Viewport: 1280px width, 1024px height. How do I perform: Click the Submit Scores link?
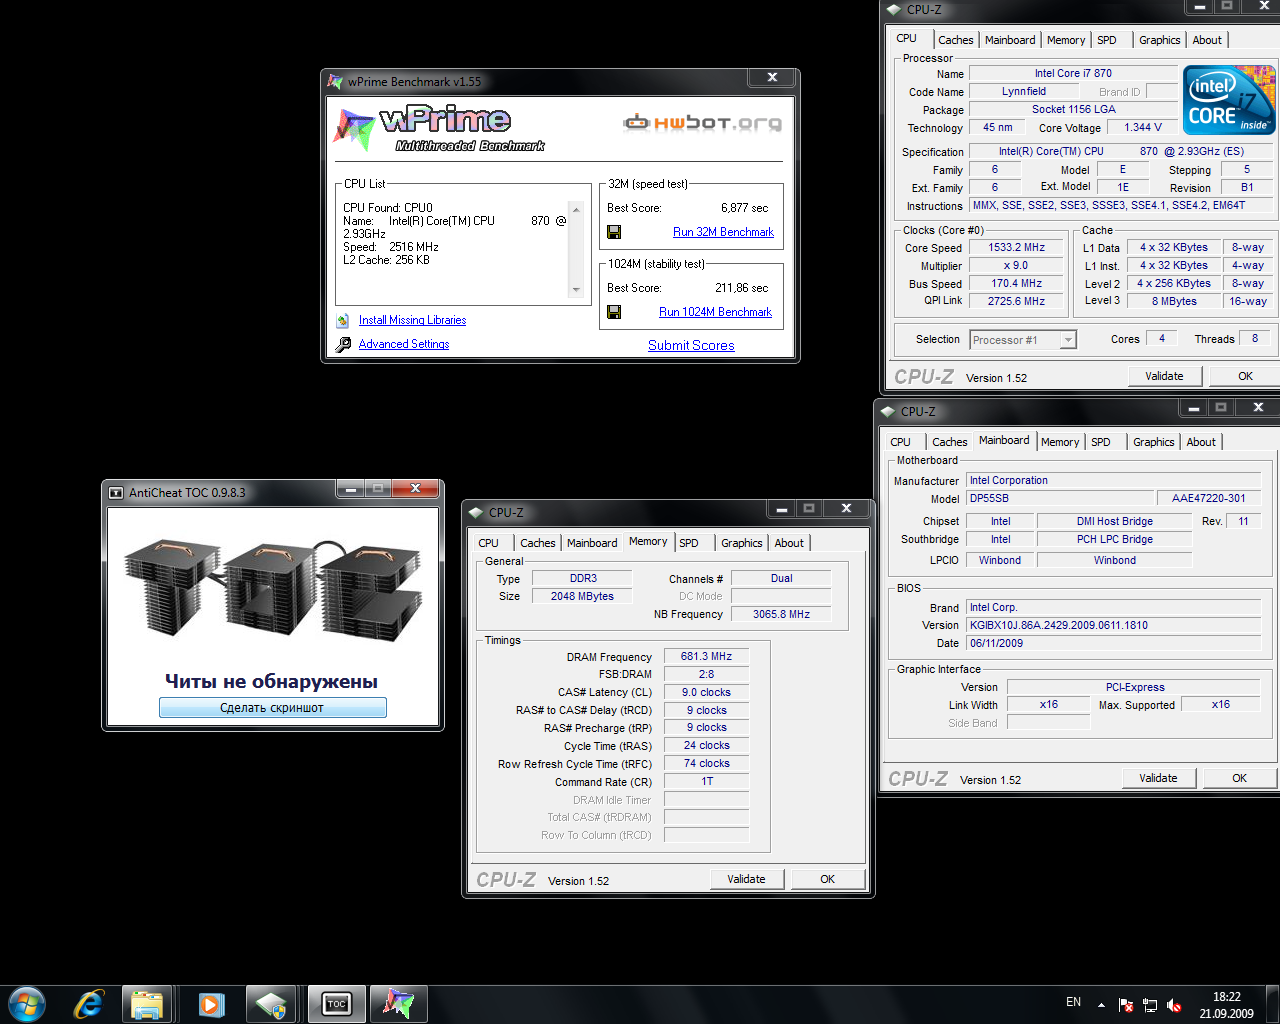[691, 345]
